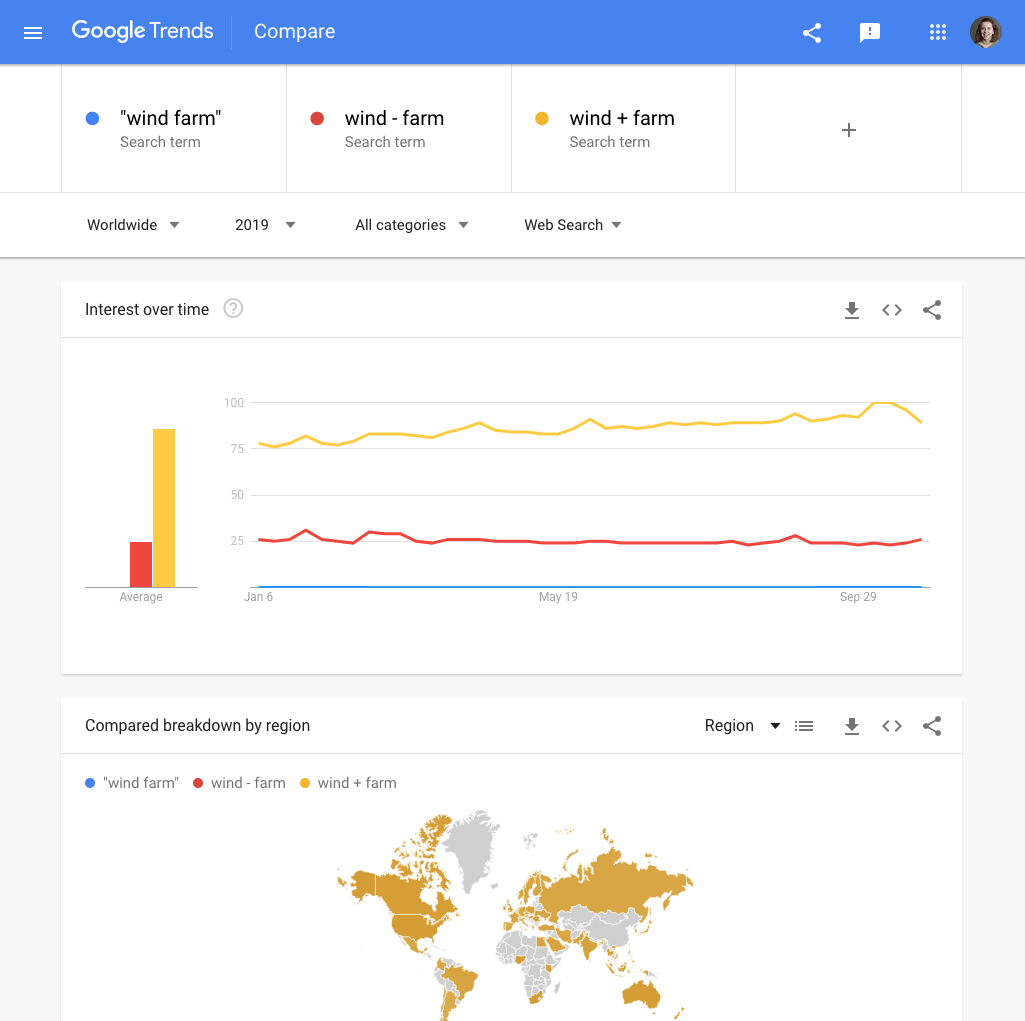Embed the Interest over time chart
The image size is (1025, 1021).
(x=892, y=310)
